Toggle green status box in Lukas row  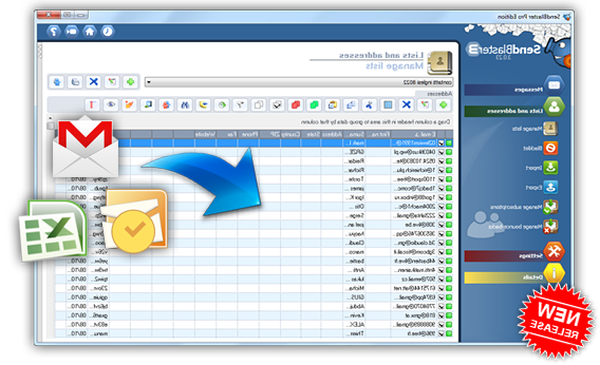click(449, 279)
